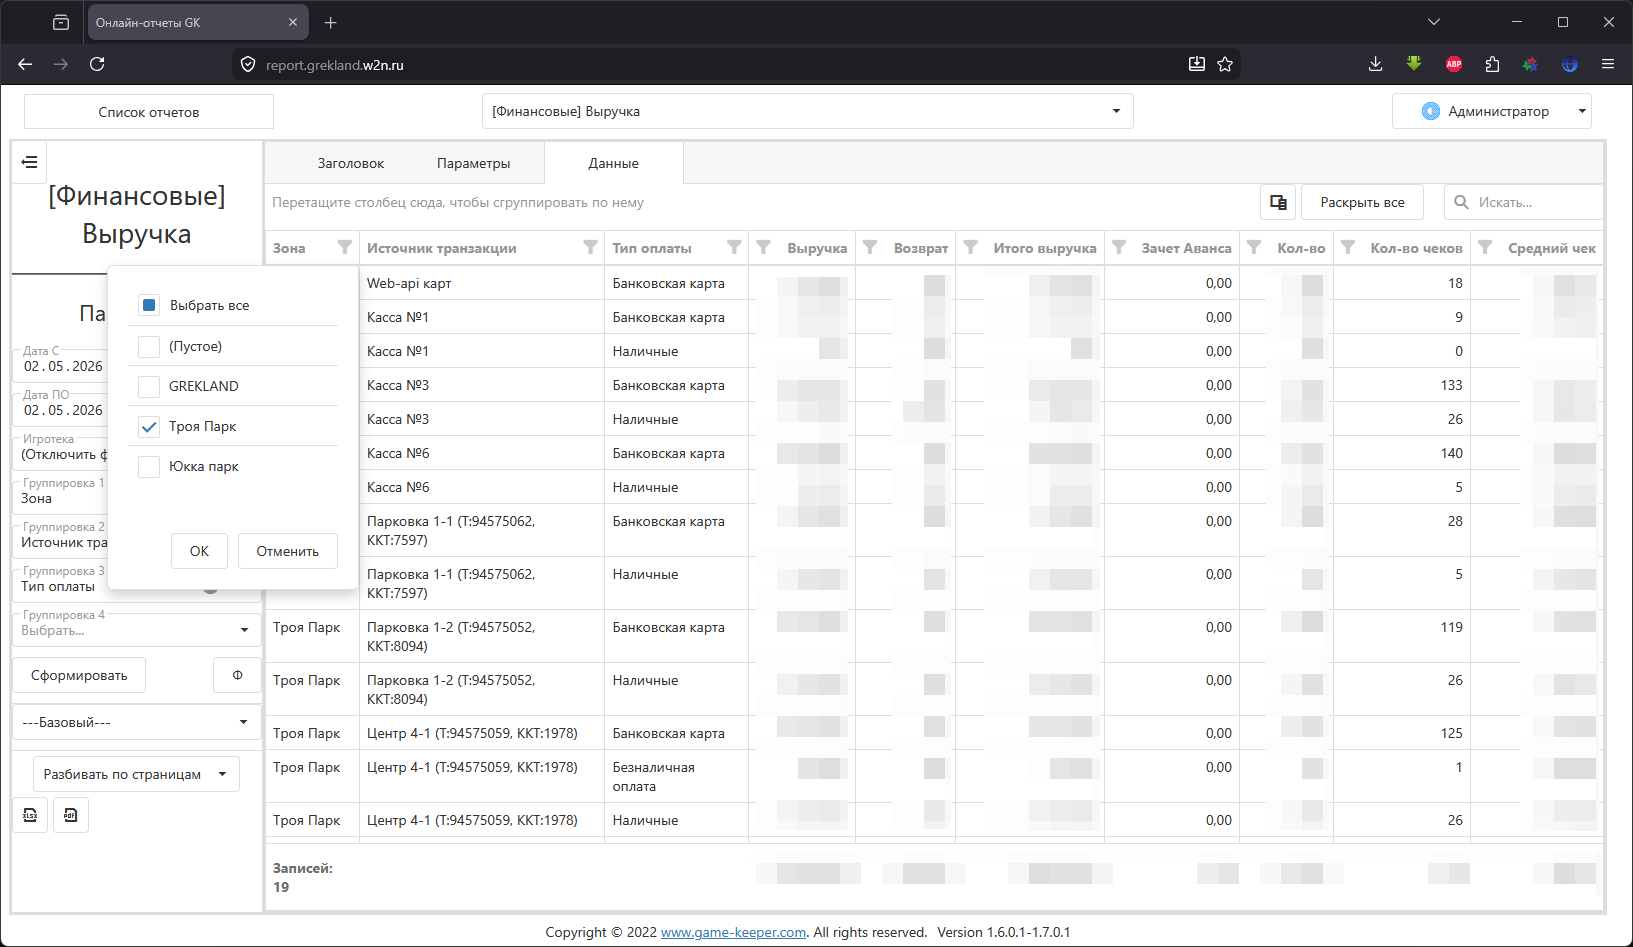The height and width of the screenshot is (947, 1633).
Task: Filter the Зона column
Action: (x=345, y=247)
